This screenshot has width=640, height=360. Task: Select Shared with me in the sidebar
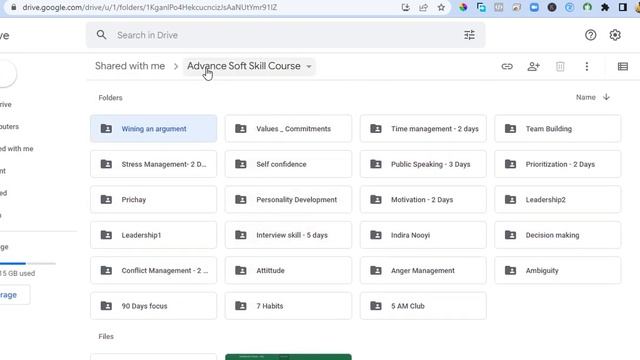click(x=17, y=149)
